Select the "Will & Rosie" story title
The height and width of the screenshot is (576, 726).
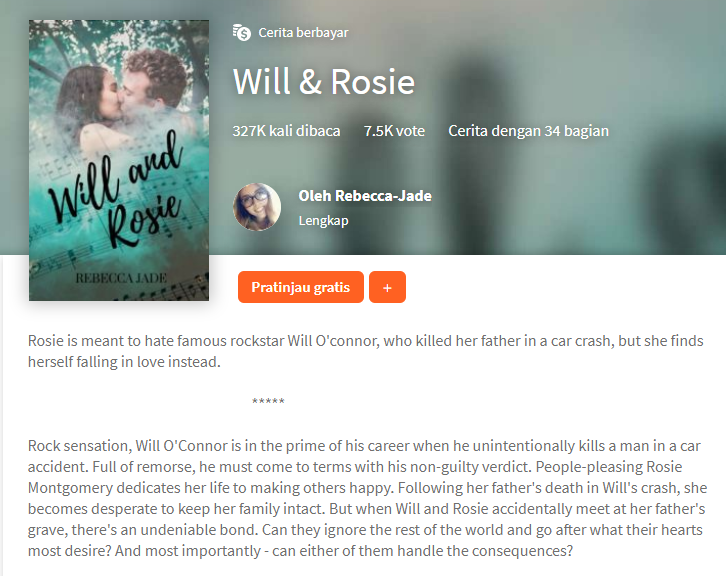pyautogui.click(x=324, y=81)
